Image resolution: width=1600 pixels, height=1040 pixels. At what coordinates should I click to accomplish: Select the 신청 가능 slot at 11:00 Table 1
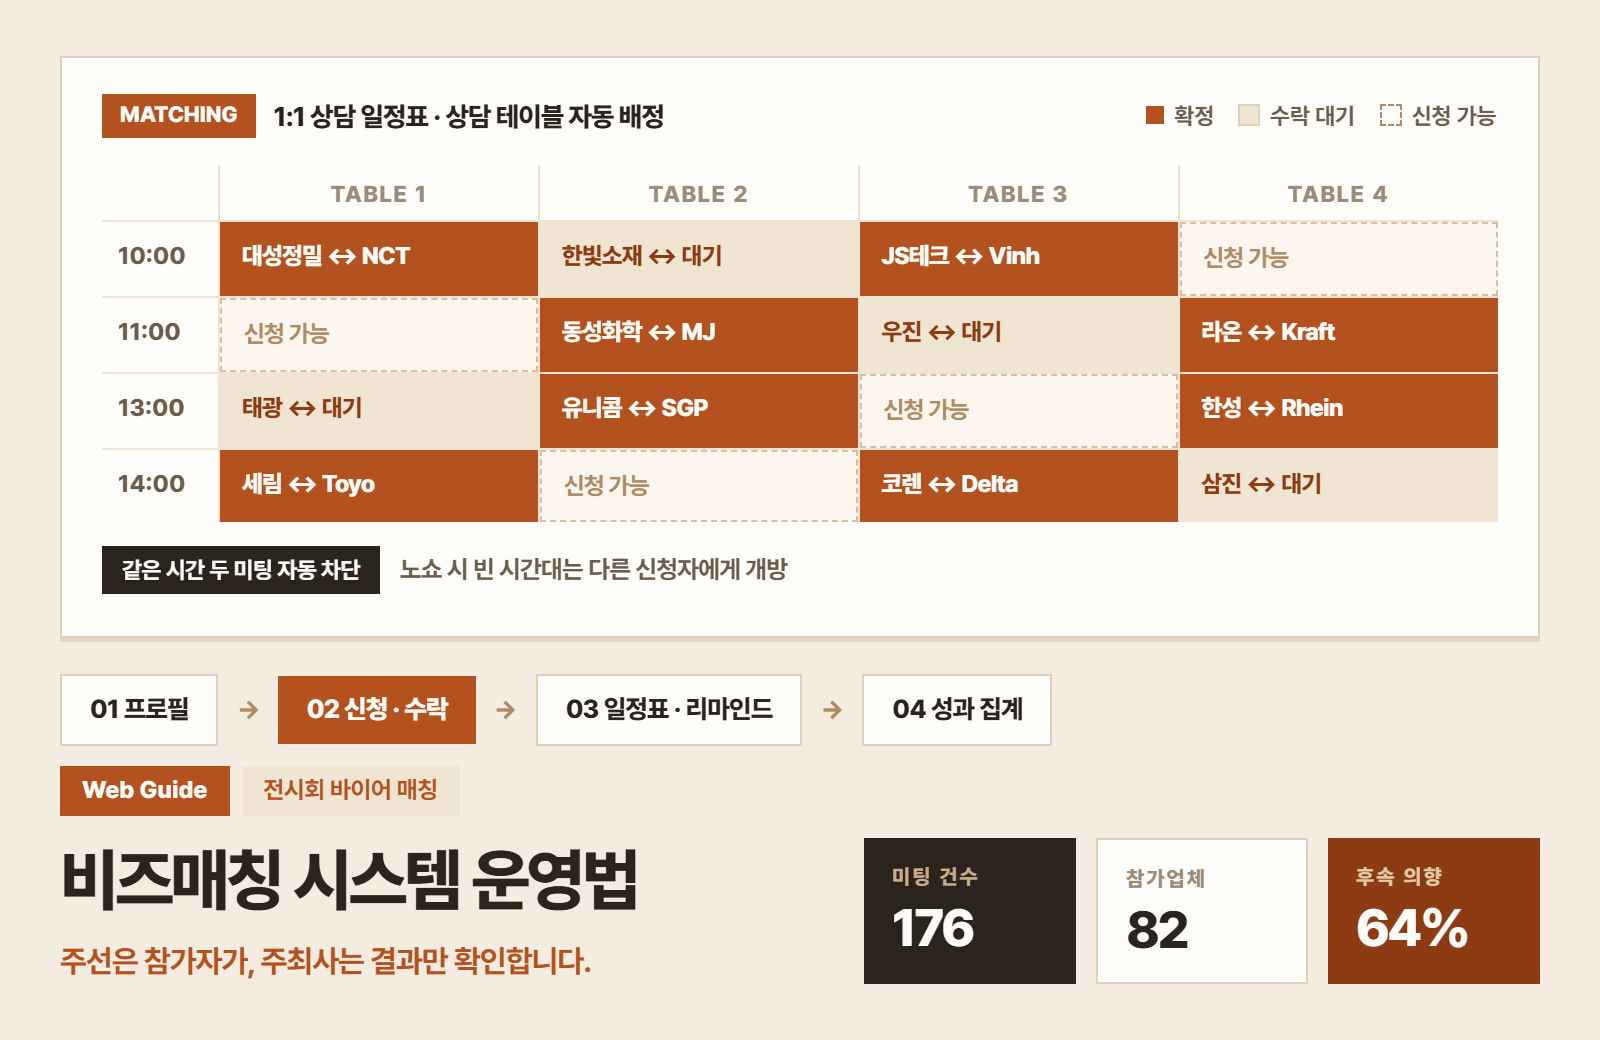click(379, 335)
